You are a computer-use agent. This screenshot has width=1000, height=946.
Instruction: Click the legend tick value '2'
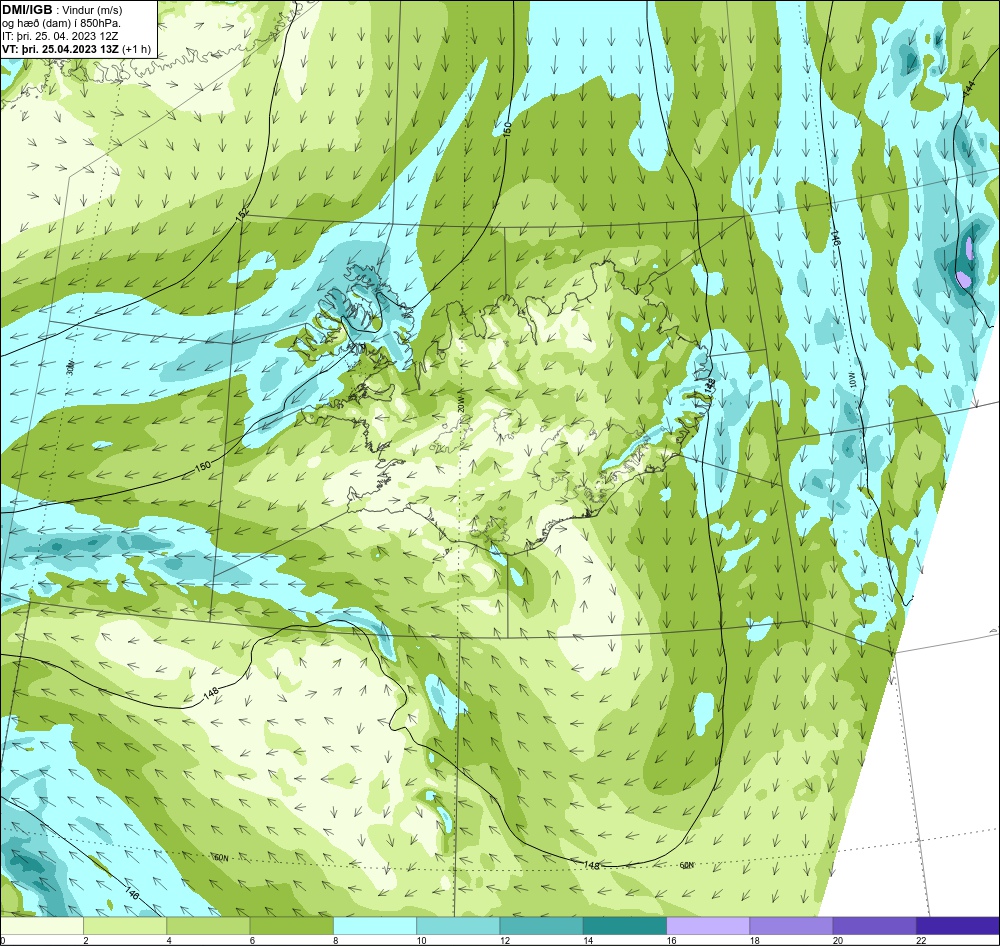point(85,940)
